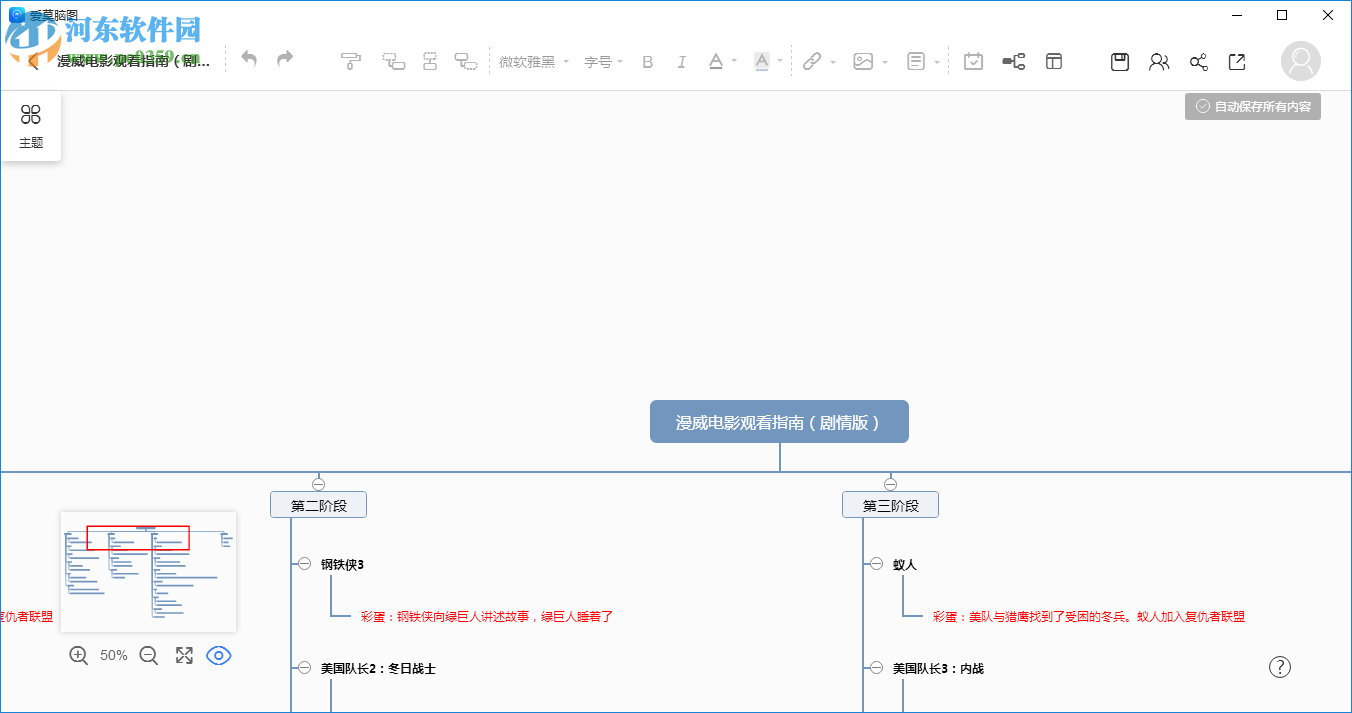The image size is (1352, 713).
Task: Collapse the 蚁人 node
Action: (x=876, y=564)
